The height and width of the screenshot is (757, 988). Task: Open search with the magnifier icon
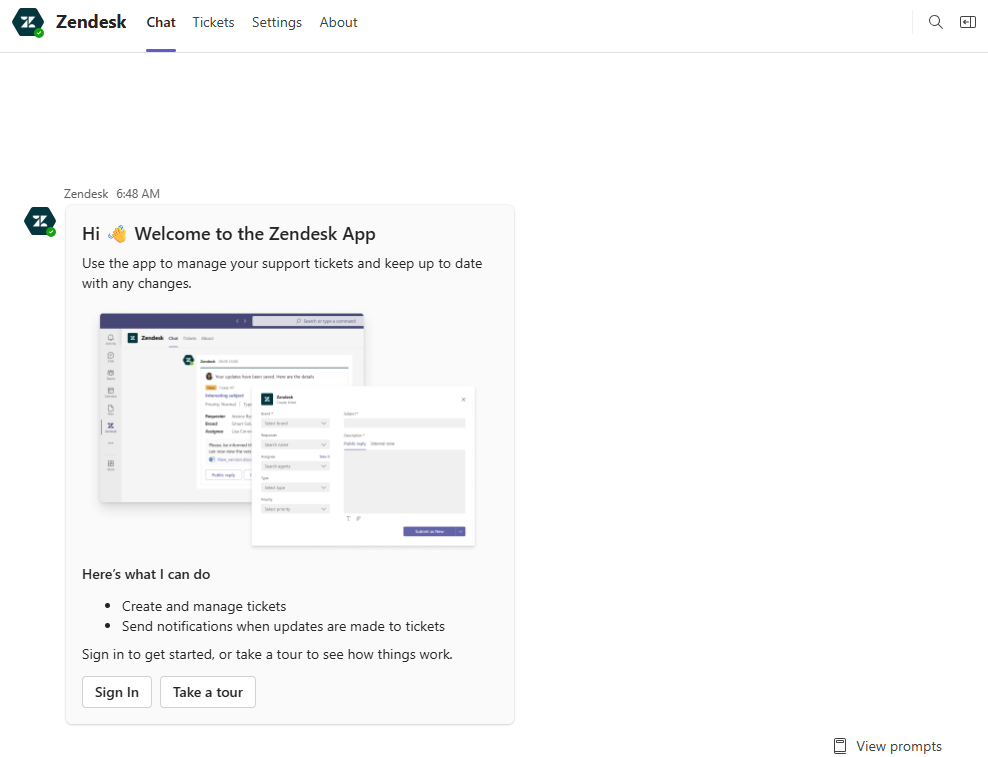pyautogui.click(x=935, y=21)
